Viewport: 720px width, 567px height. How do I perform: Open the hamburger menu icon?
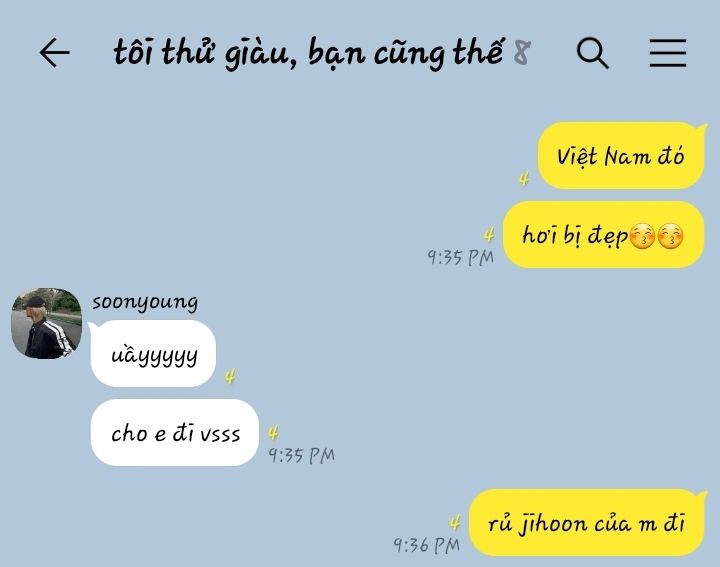[x=668, y=53]
